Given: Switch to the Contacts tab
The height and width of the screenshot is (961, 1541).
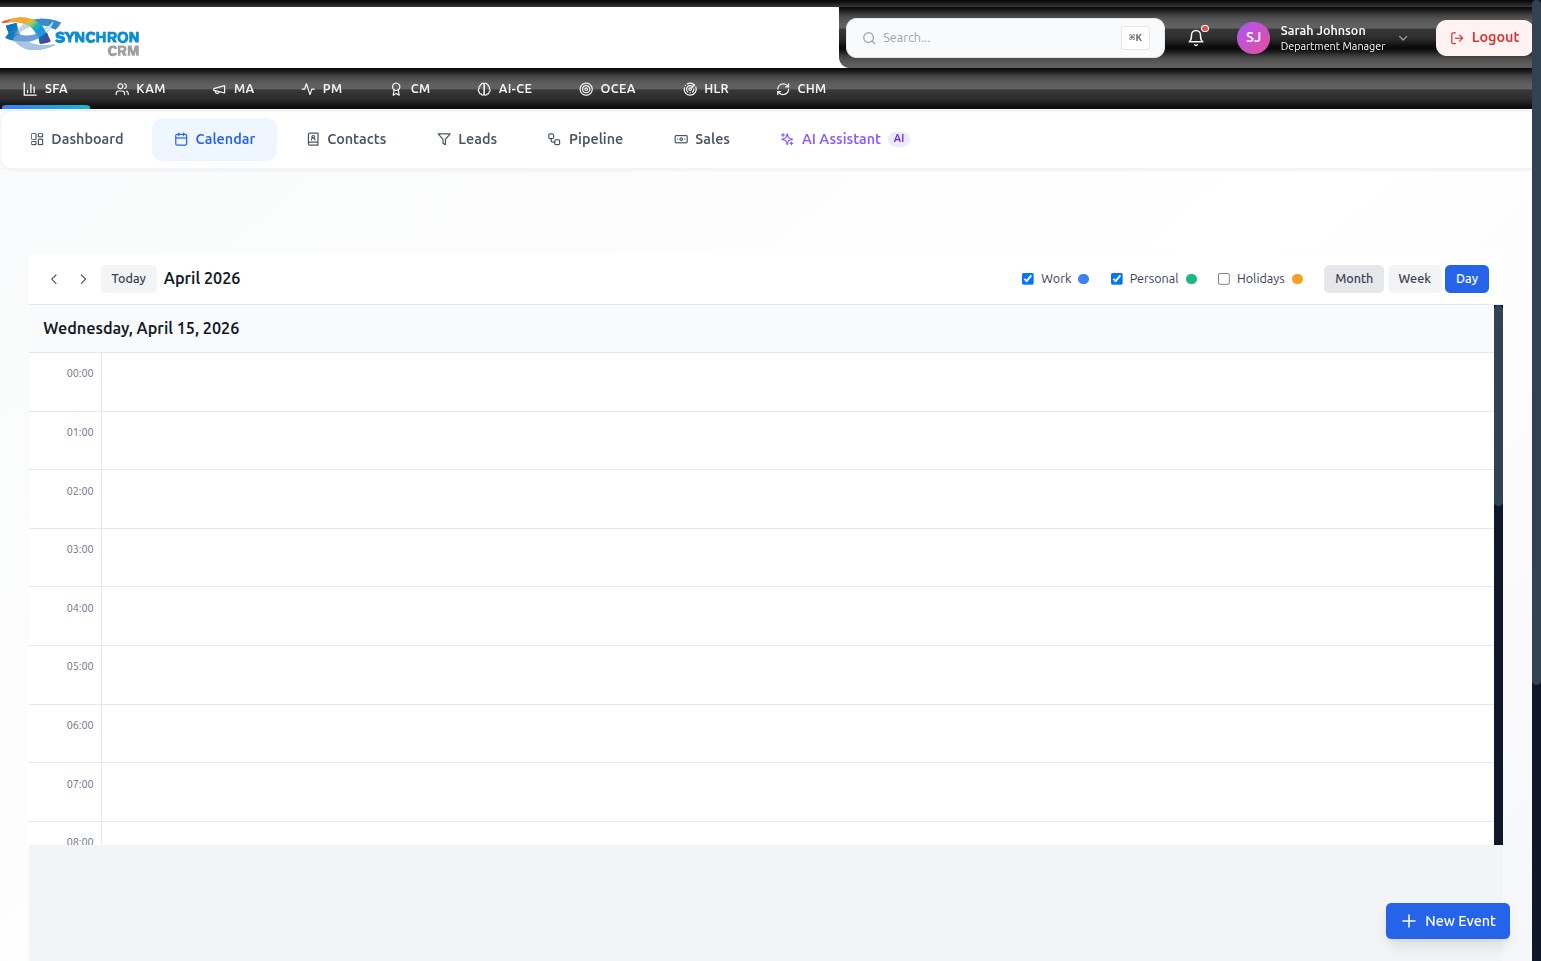Looking at the screenshot, I should (x=346, y=139).
